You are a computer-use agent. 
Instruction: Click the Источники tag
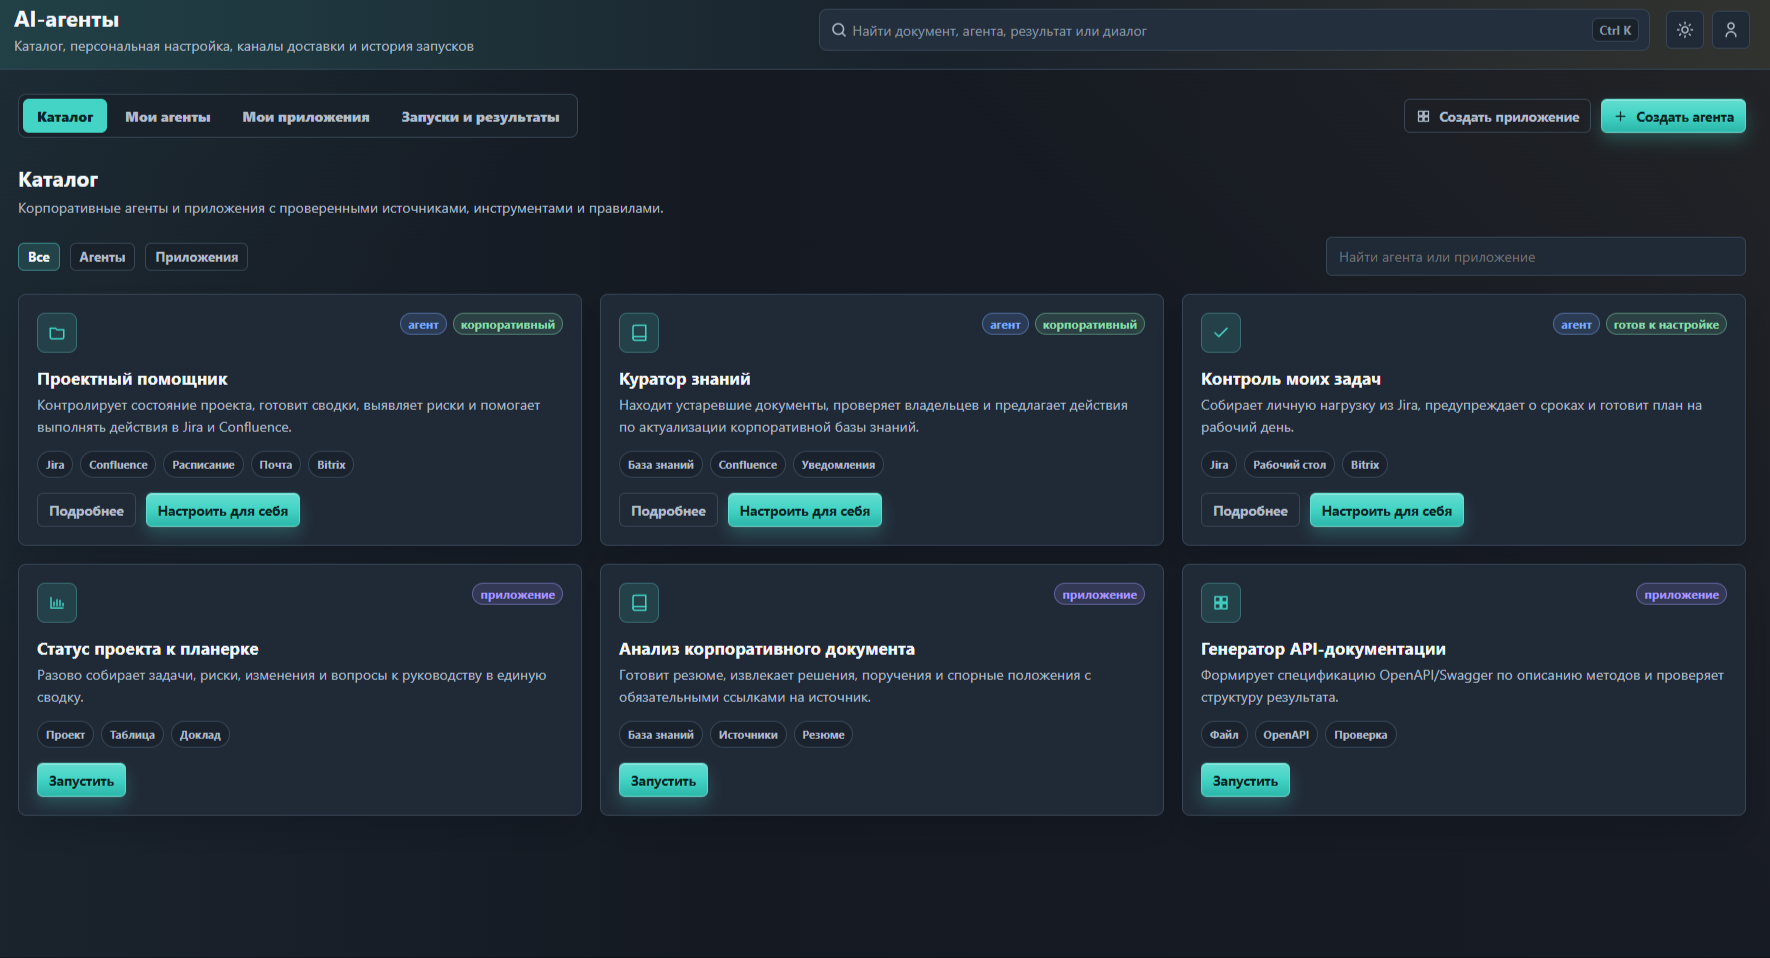coord(748,734)
